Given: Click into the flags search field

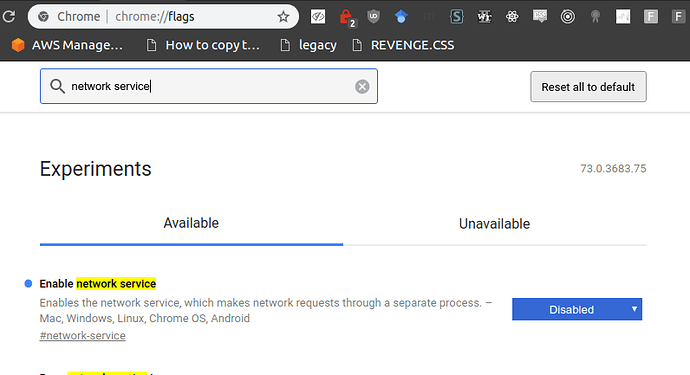Looking at the screenshot, I should click(209, 86).
